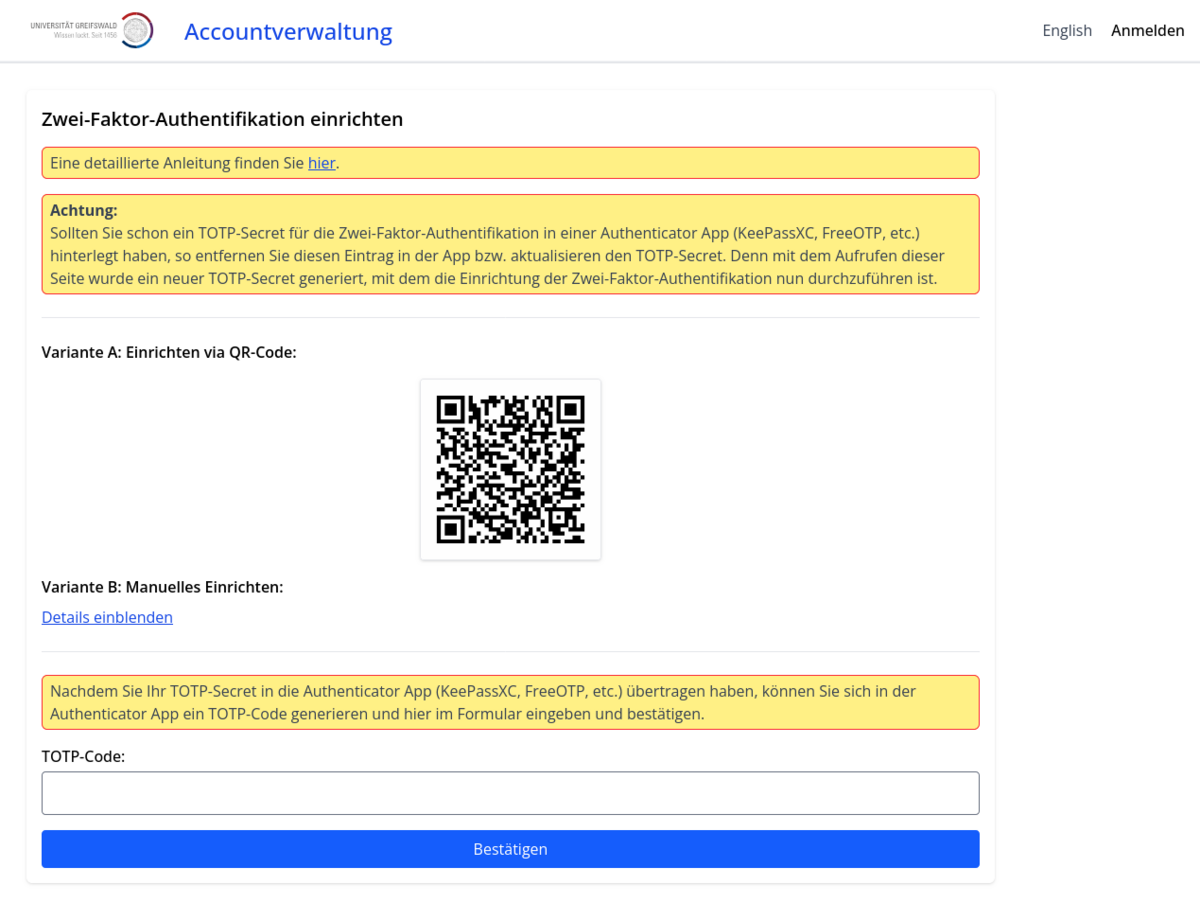Click the 'Zwei-Faktor-Authentifikation einrichten' heading
This screenshot has height=903, width=1200.
222,119
